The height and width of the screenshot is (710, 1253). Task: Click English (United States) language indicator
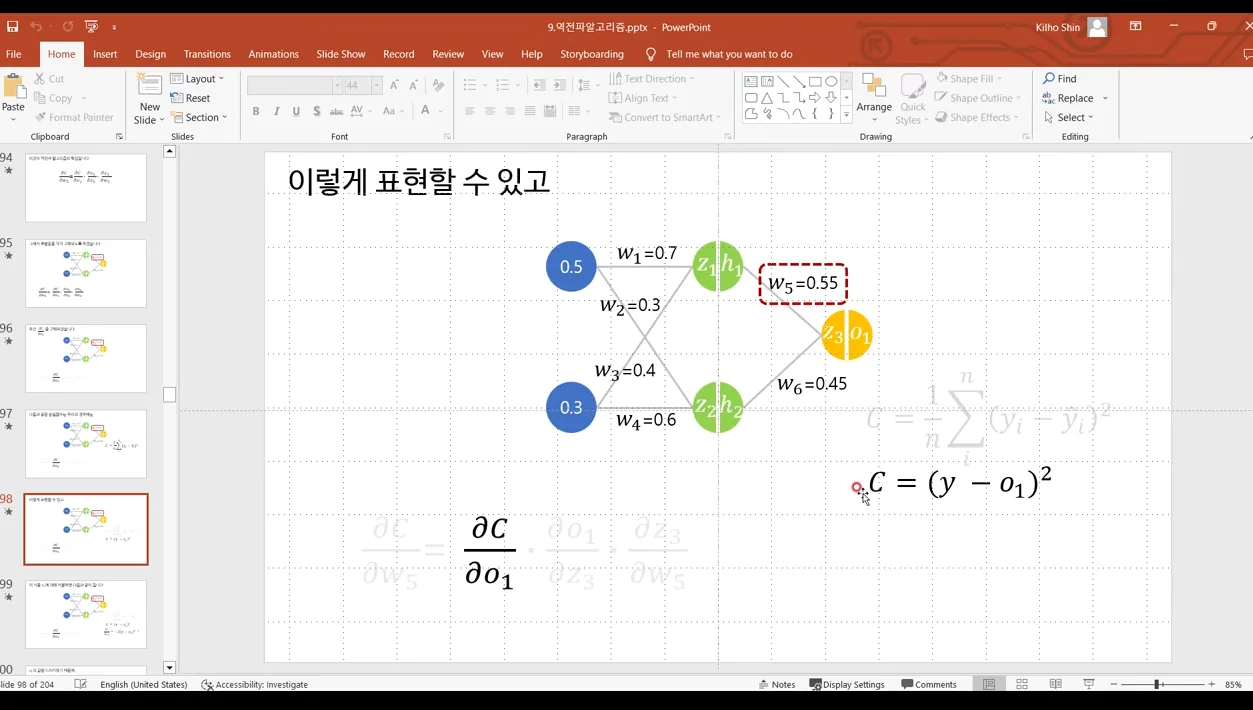click(144, 684)
